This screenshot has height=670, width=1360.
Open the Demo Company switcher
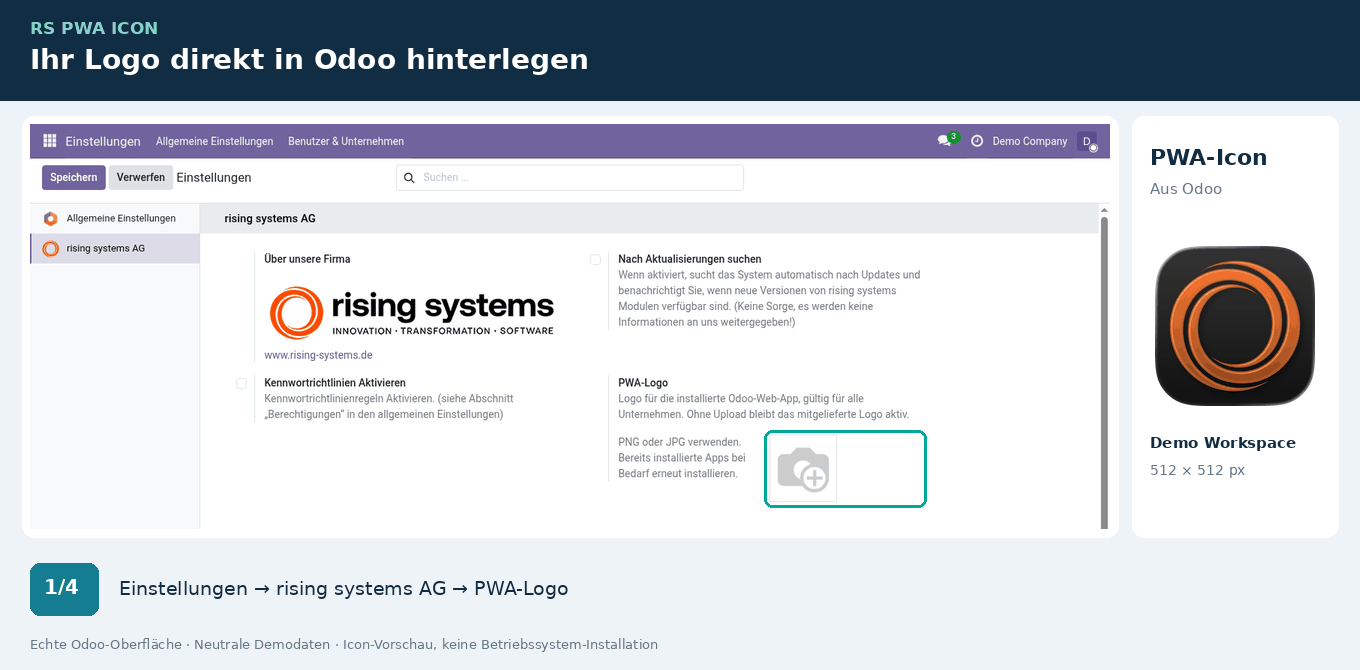point(1029,141)
